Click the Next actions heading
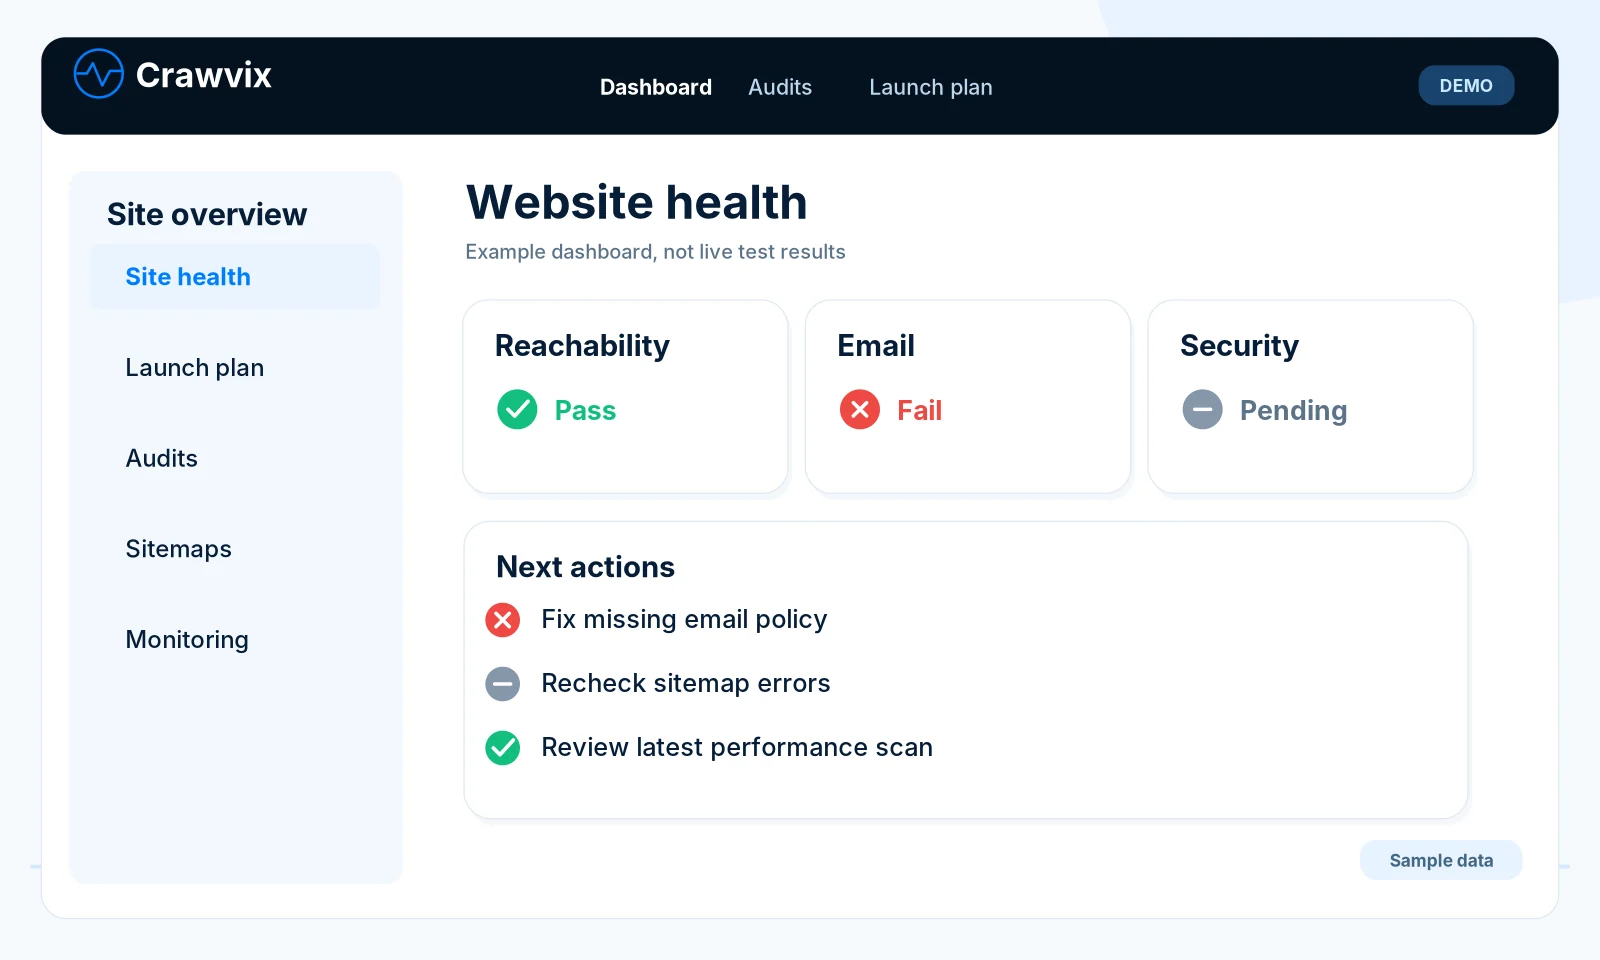This screenshot has width=1600, height=960. point(585,567)
